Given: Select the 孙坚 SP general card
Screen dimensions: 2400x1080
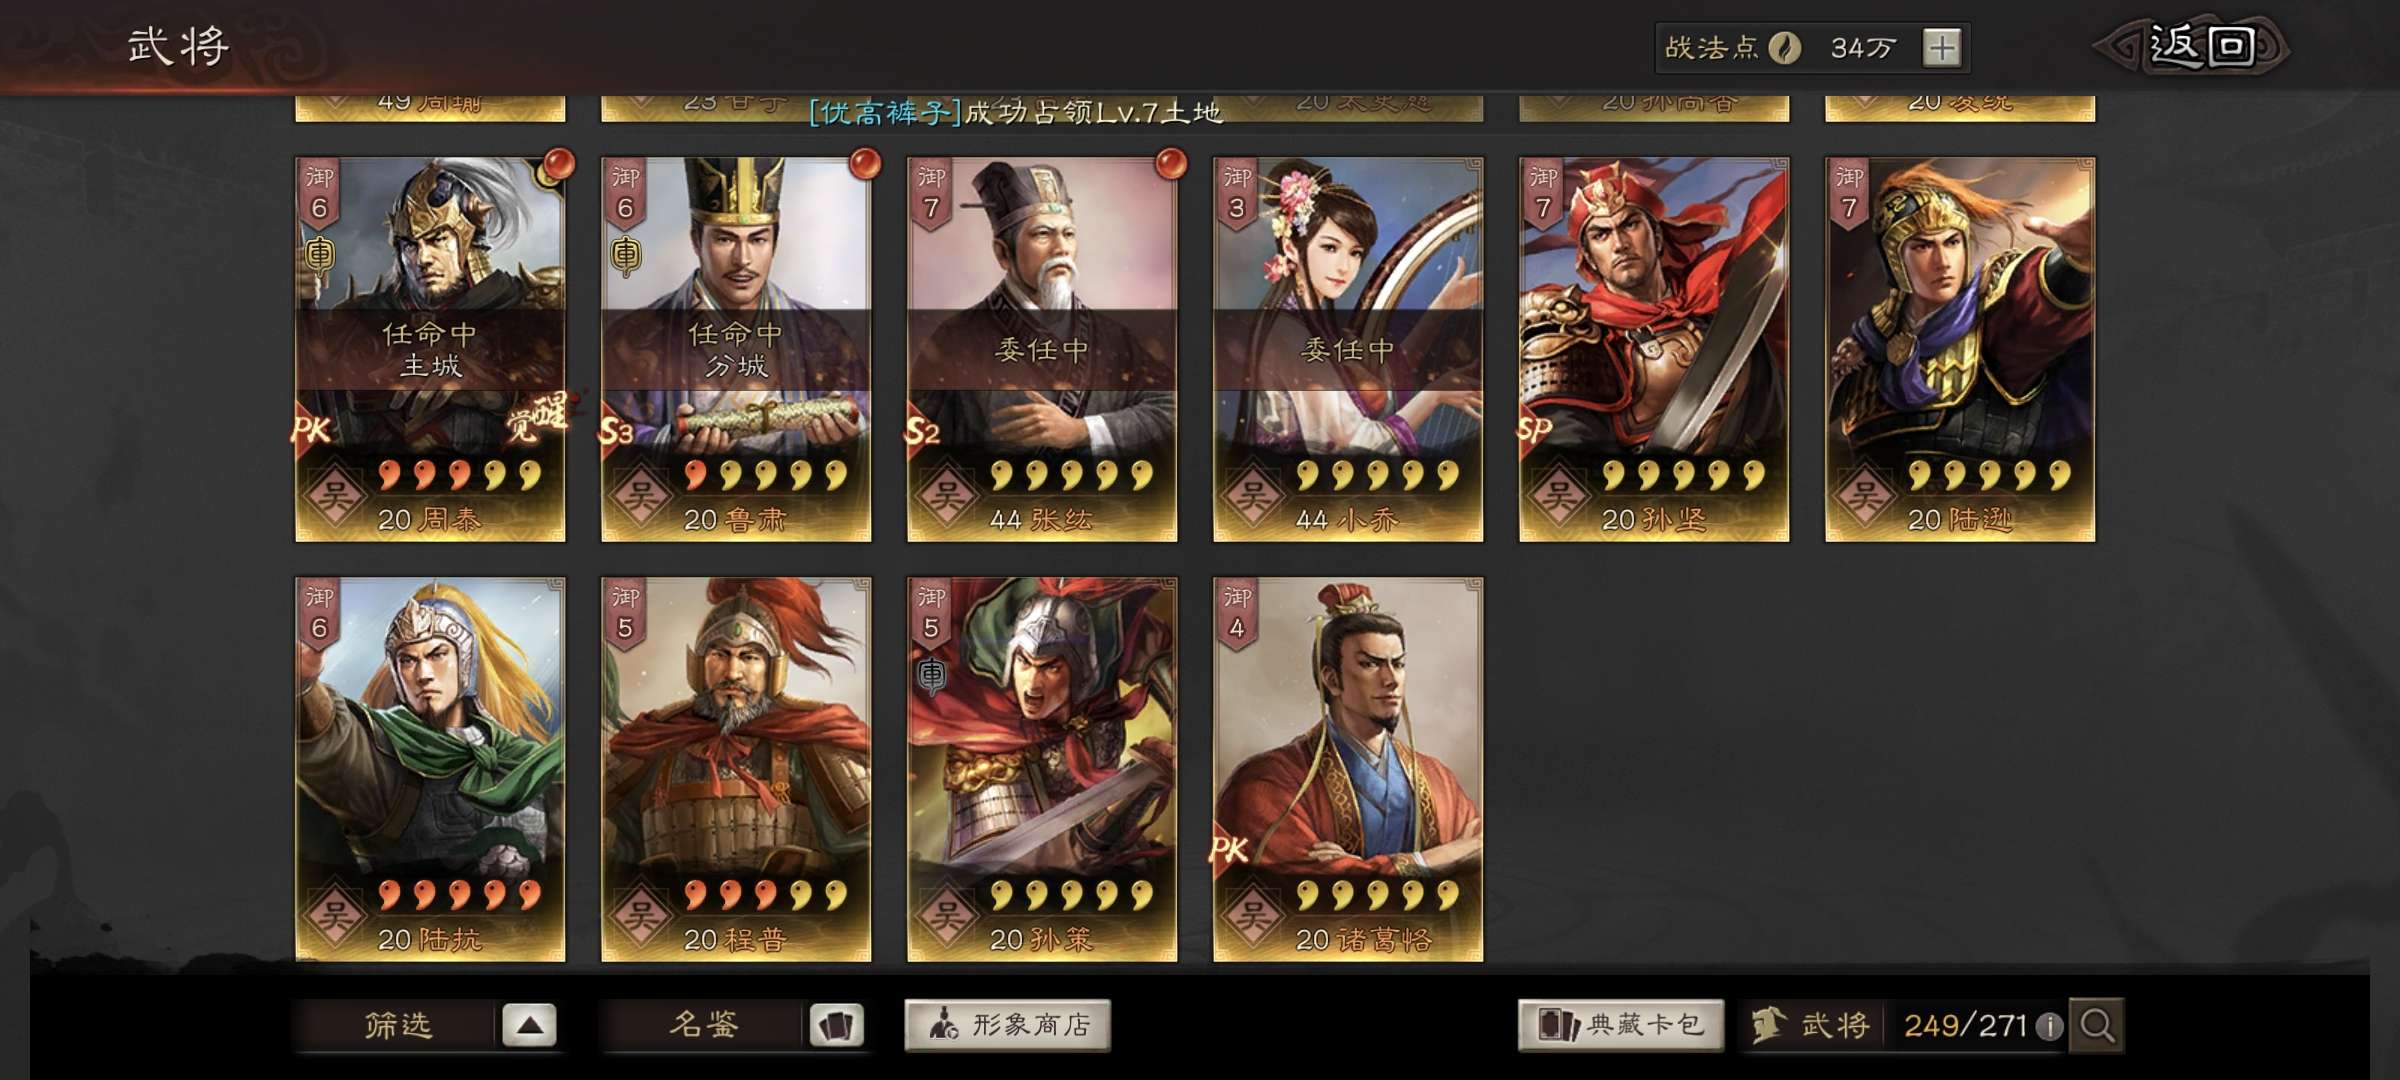Looking at the screenshot, I should tap(1654, 349).
